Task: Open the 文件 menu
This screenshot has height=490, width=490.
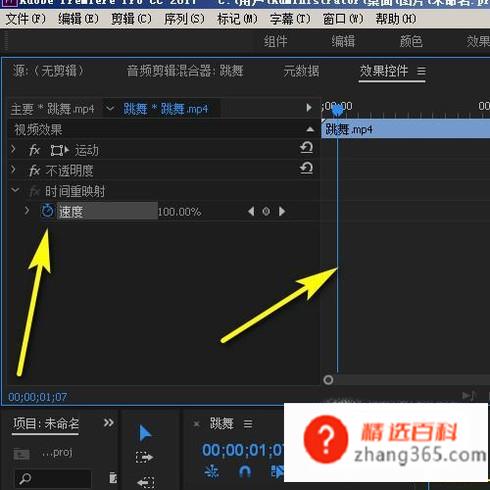Action: click(x=26, y=19)
